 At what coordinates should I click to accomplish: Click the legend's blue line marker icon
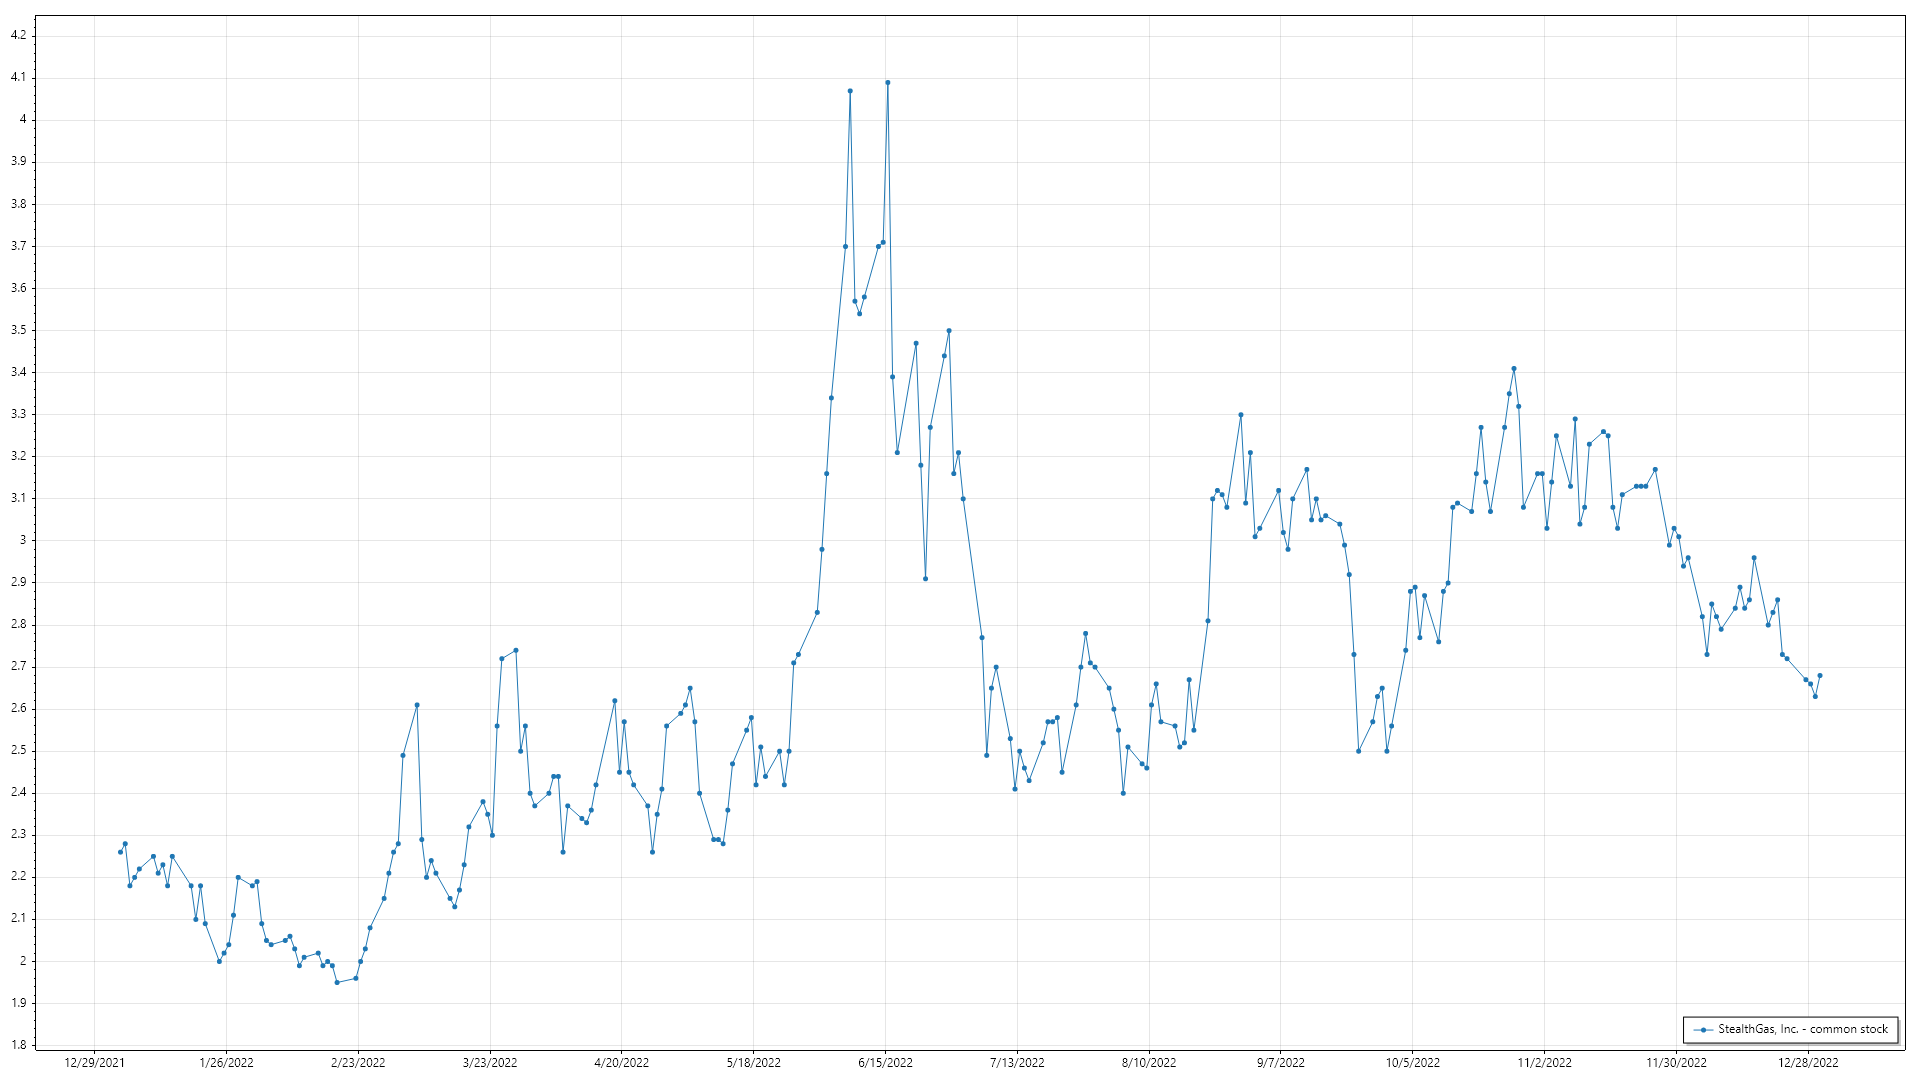(1702, 1029)
